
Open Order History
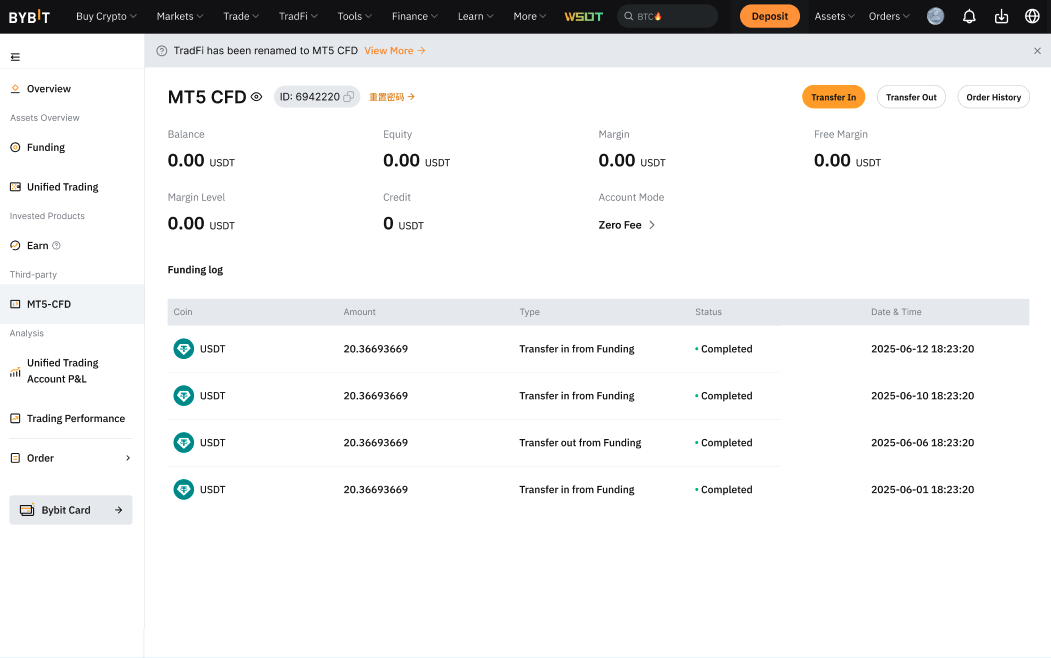click(993, 97)
